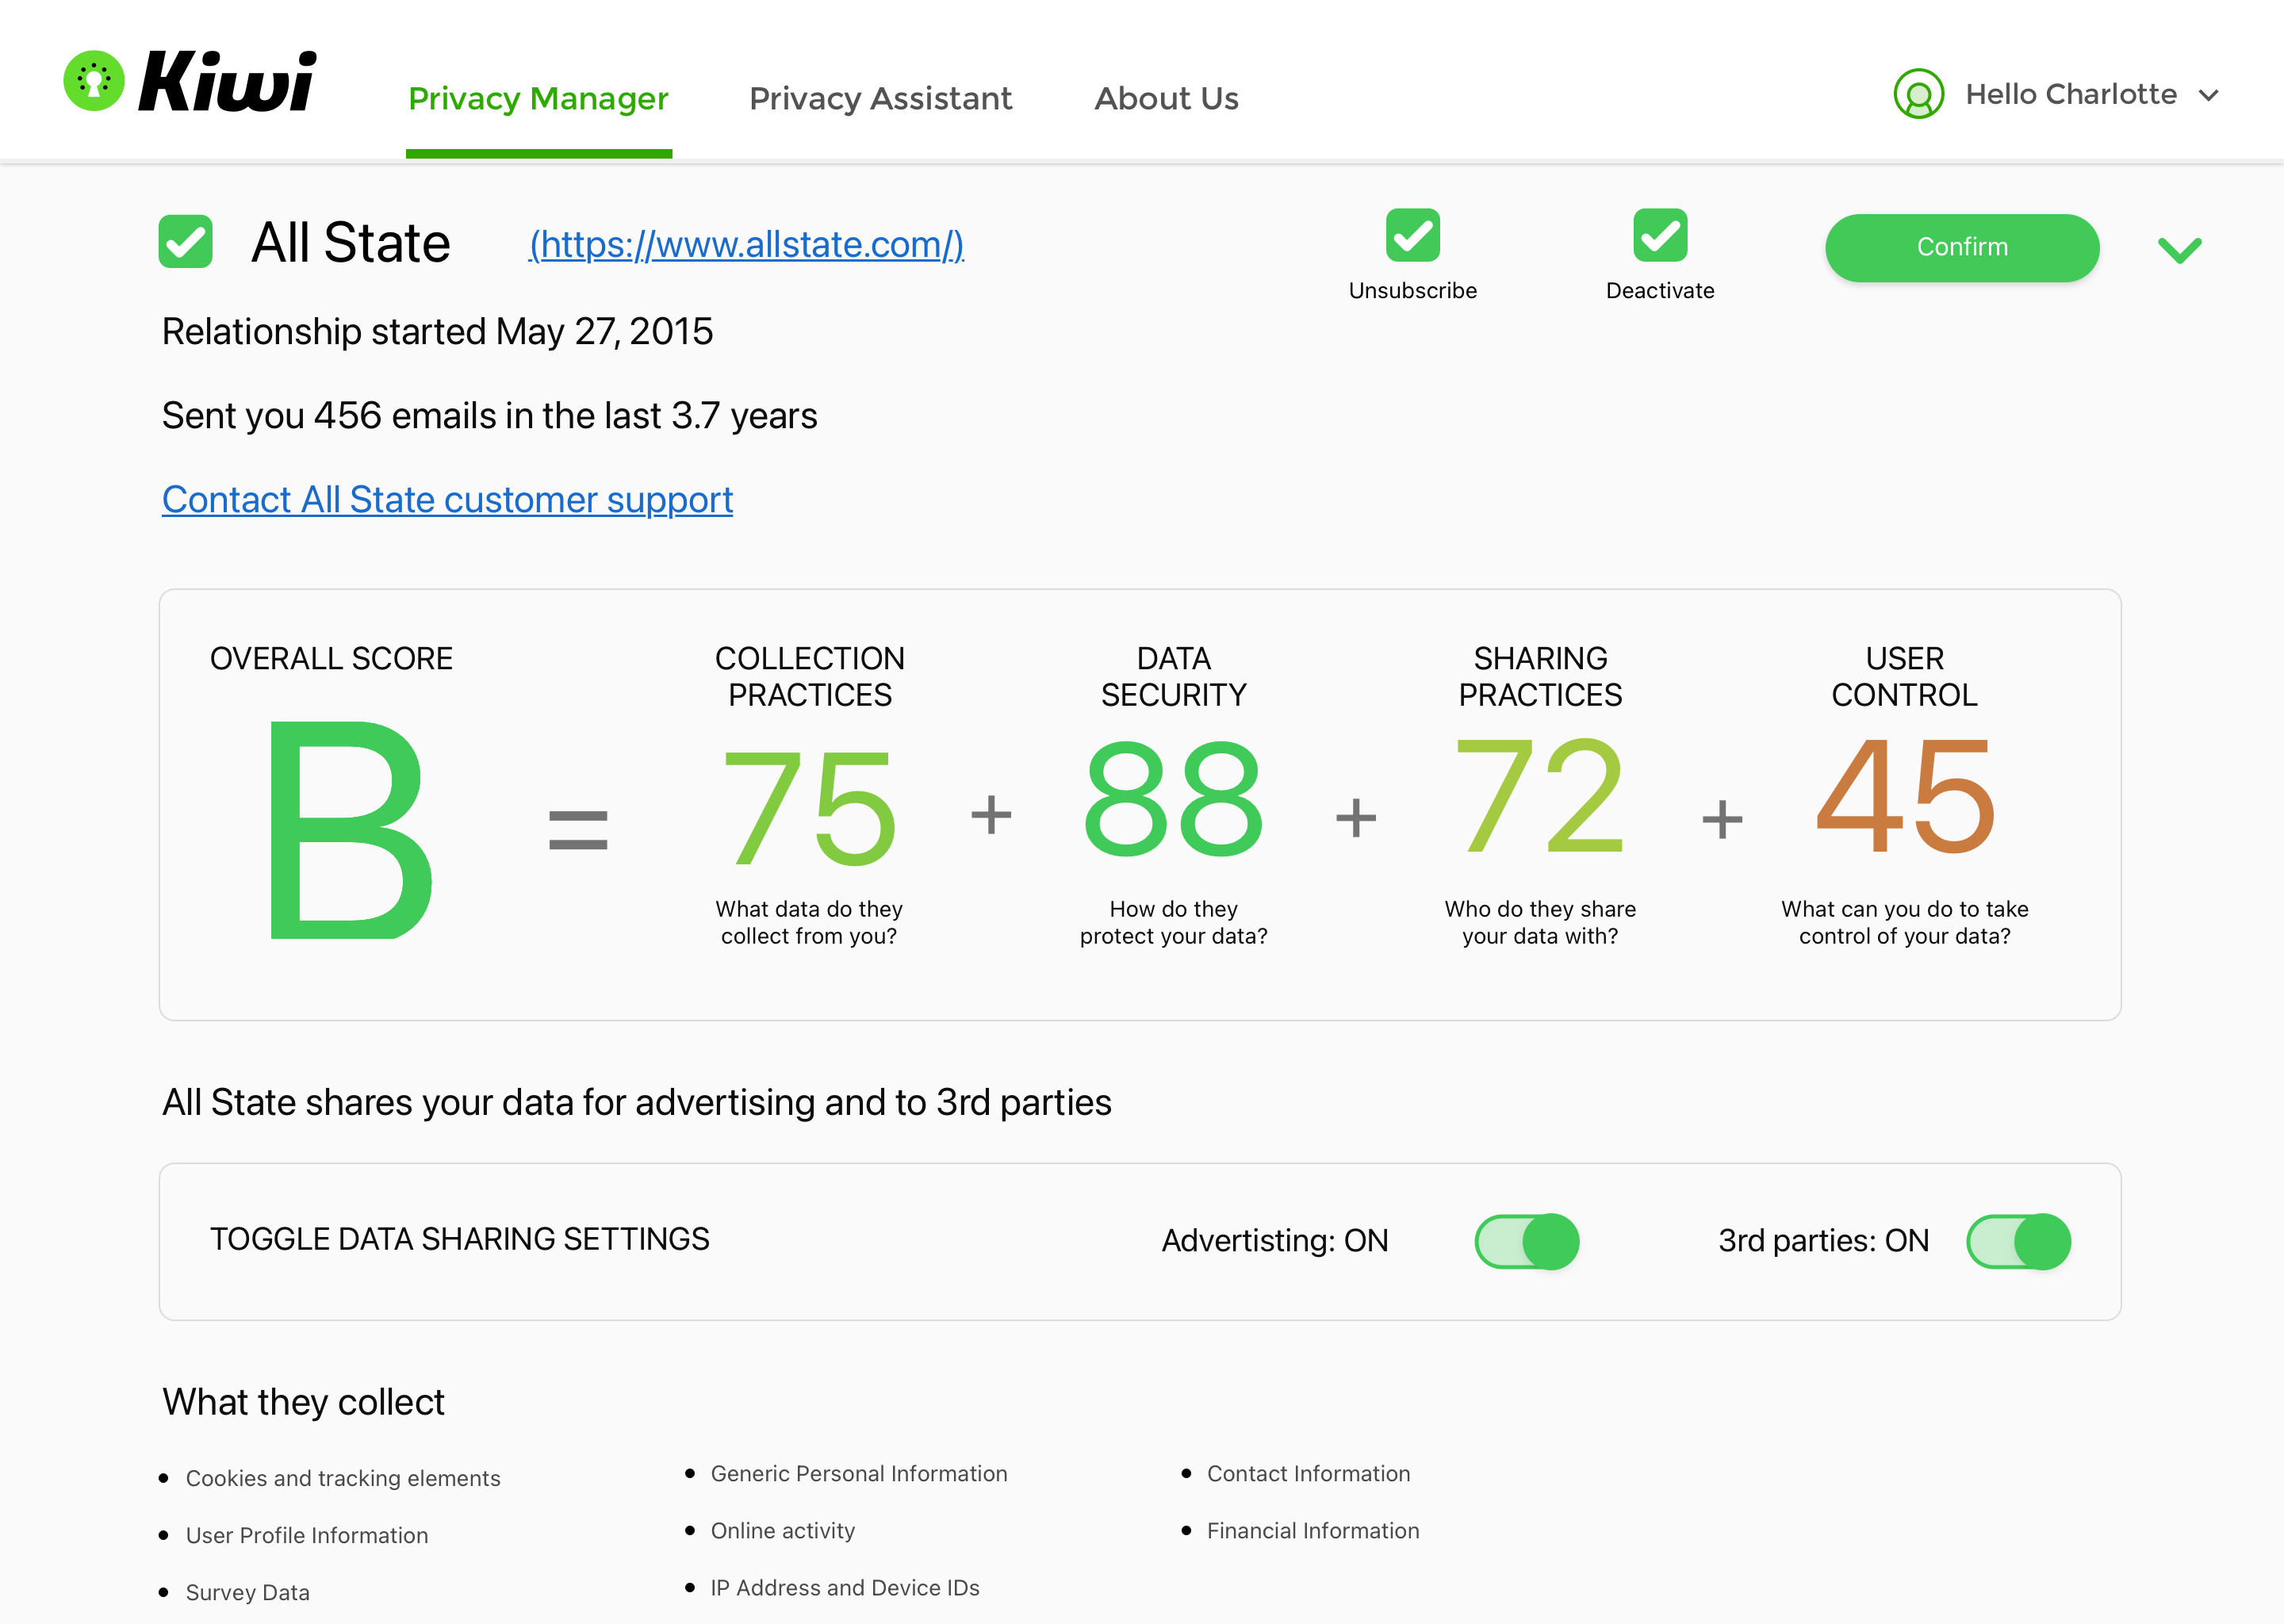Switch to the Privacy Assistant tab
This screenshot has height=1624, width=2284.
tap(880, 98)
